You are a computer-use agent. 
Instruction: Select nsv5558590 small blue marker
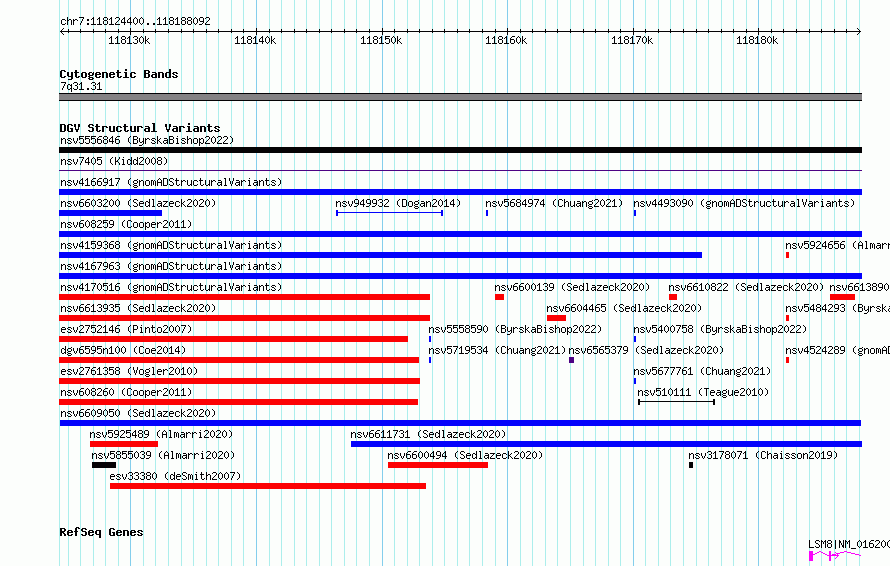[430, 339]
